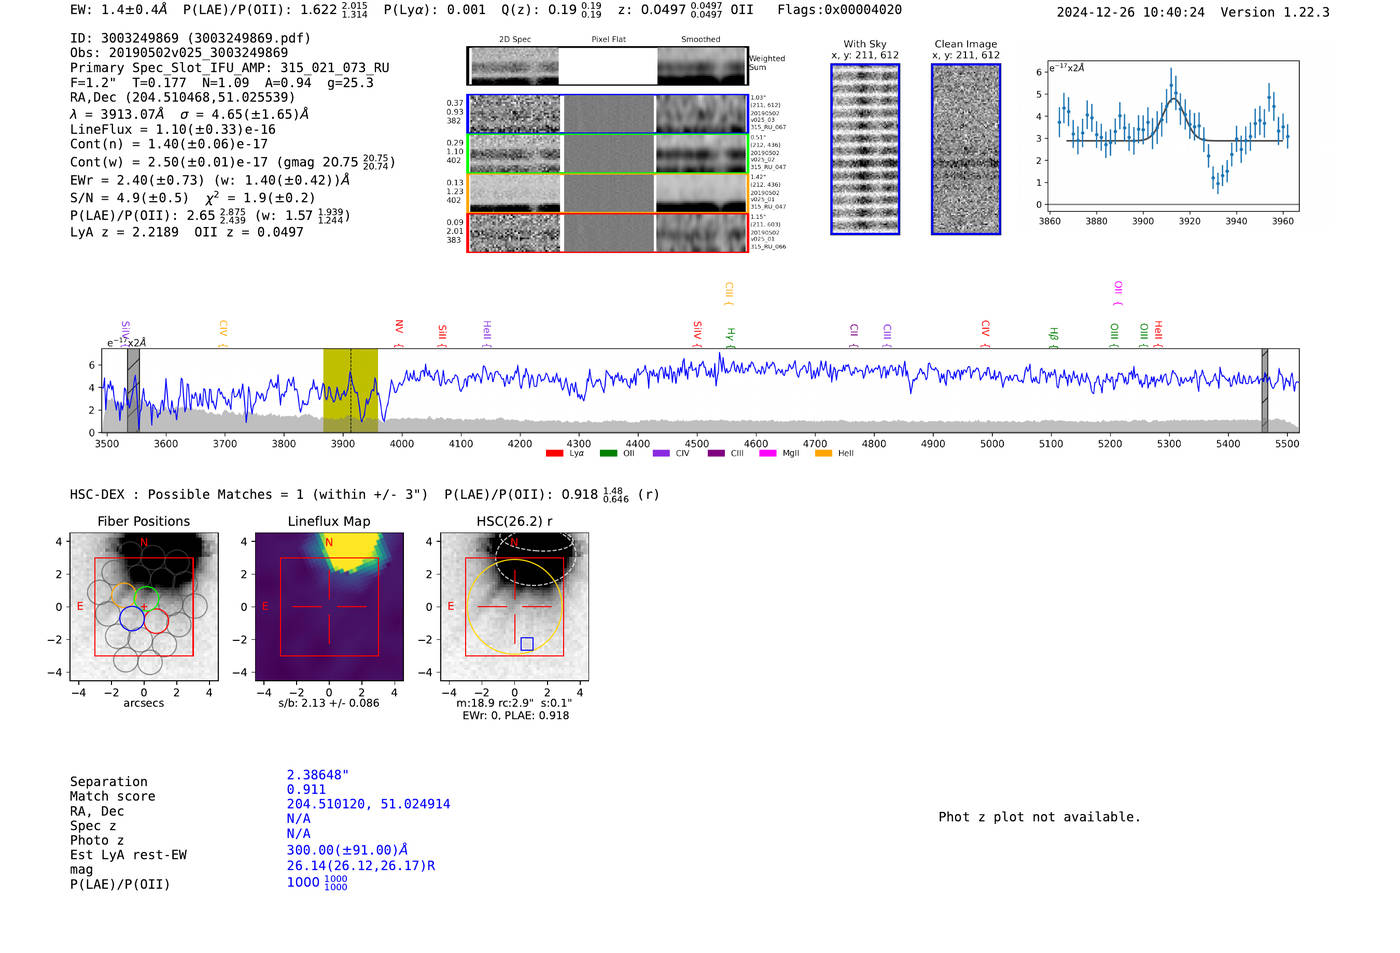
Task: Click the orange HeII legend swatch
Action: click(823, 454)
